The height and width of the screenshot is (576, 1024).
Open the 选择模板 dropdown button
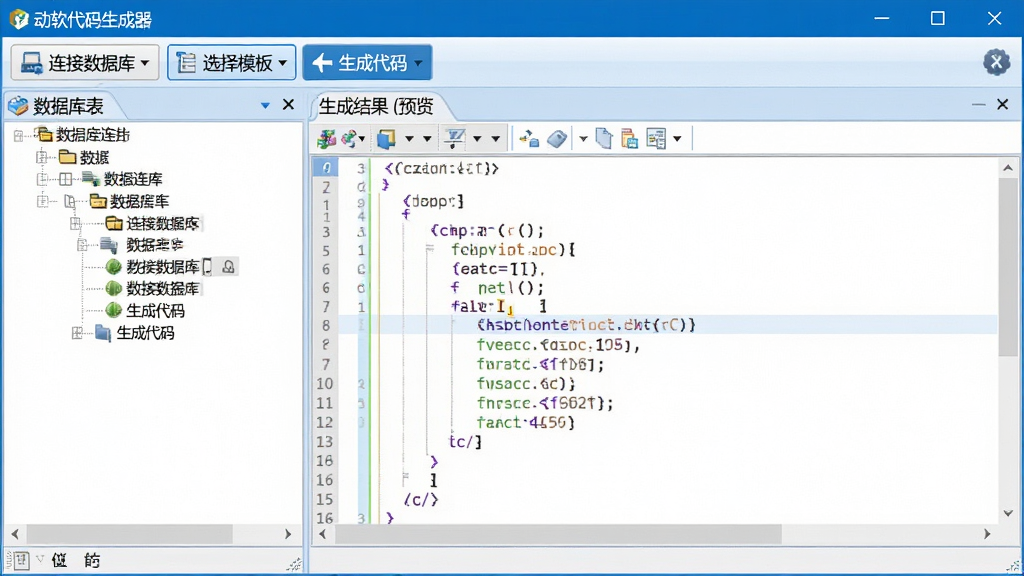pyautogui.click(x=231, y=63)
